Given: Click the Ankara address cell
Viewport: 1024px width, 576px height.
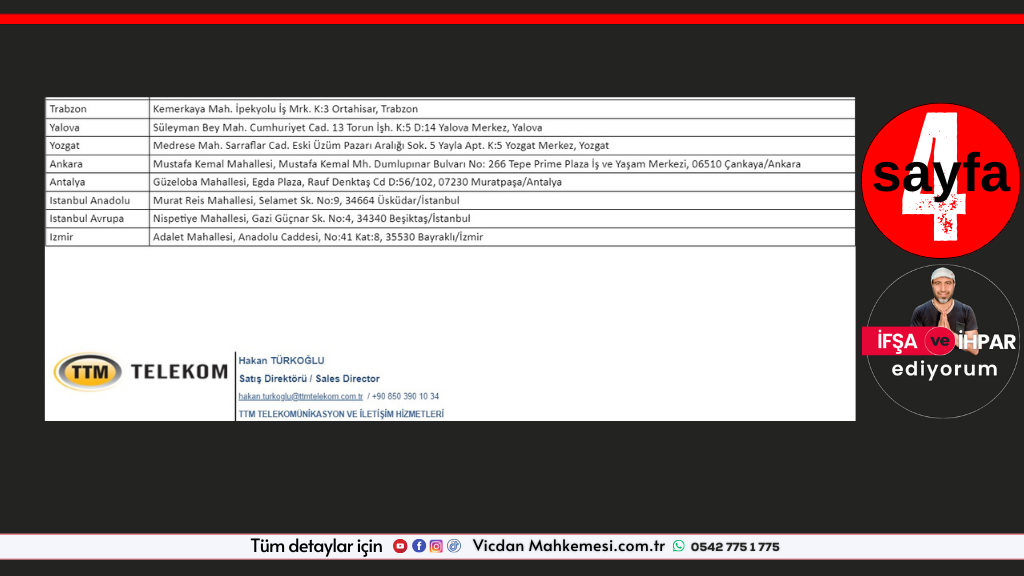Looking at the screenshot, I should [x=476, y=164].
